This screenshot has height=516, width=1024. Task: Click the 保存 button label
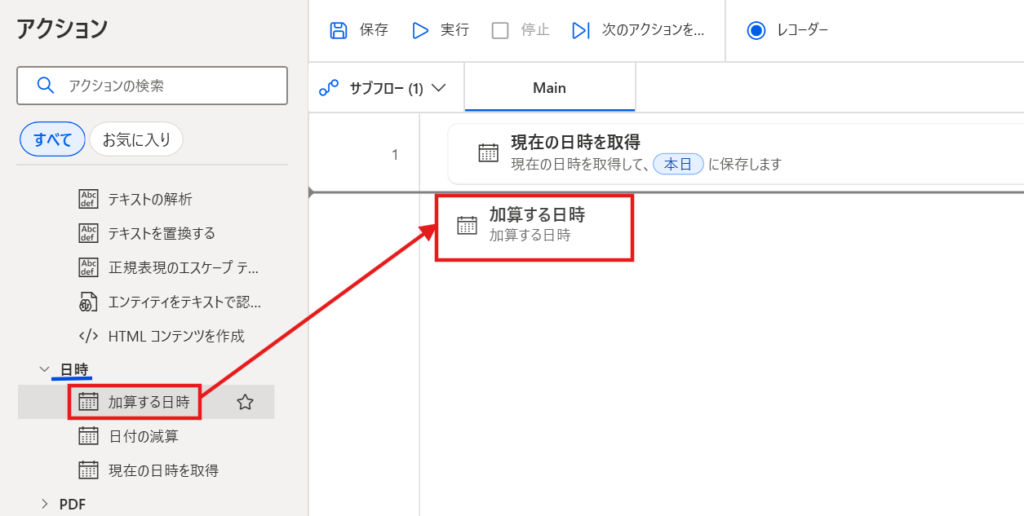pyautogui.click(x=374, y=30)
